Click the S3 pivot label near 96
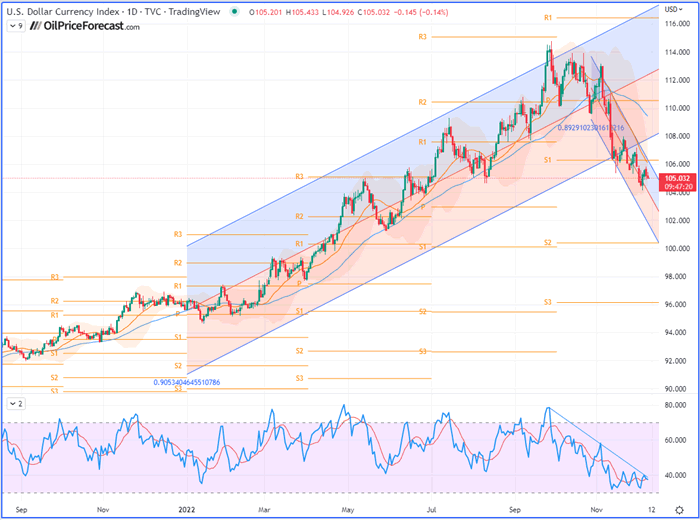The height and width of the screenshot is (520, 700). pyautogui.click(x=548, y=301)
